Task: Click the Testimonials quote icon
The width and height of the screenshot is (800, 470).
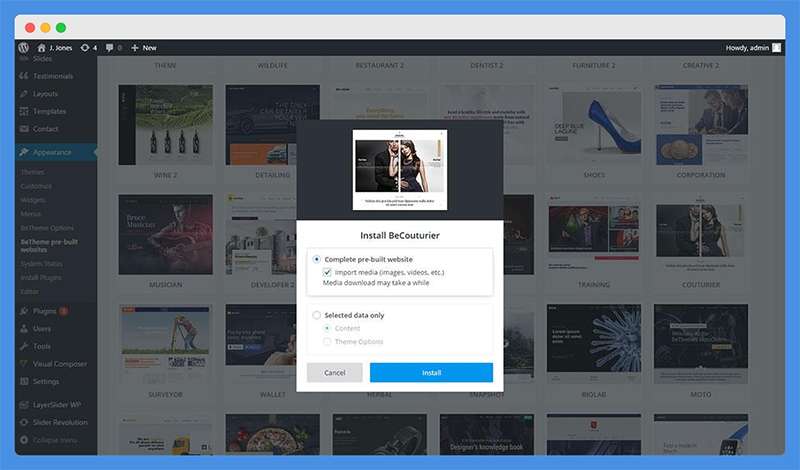Action: pos(24,76)
